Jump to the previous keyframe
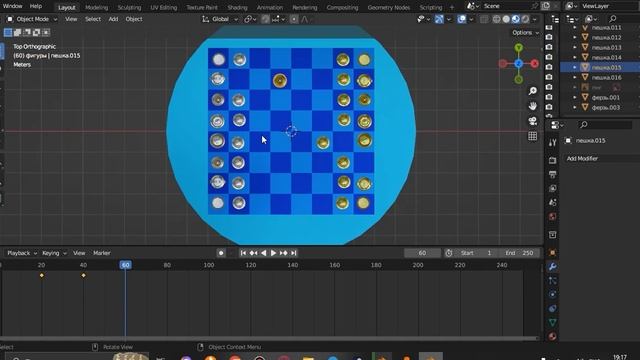 click(253, 253)
